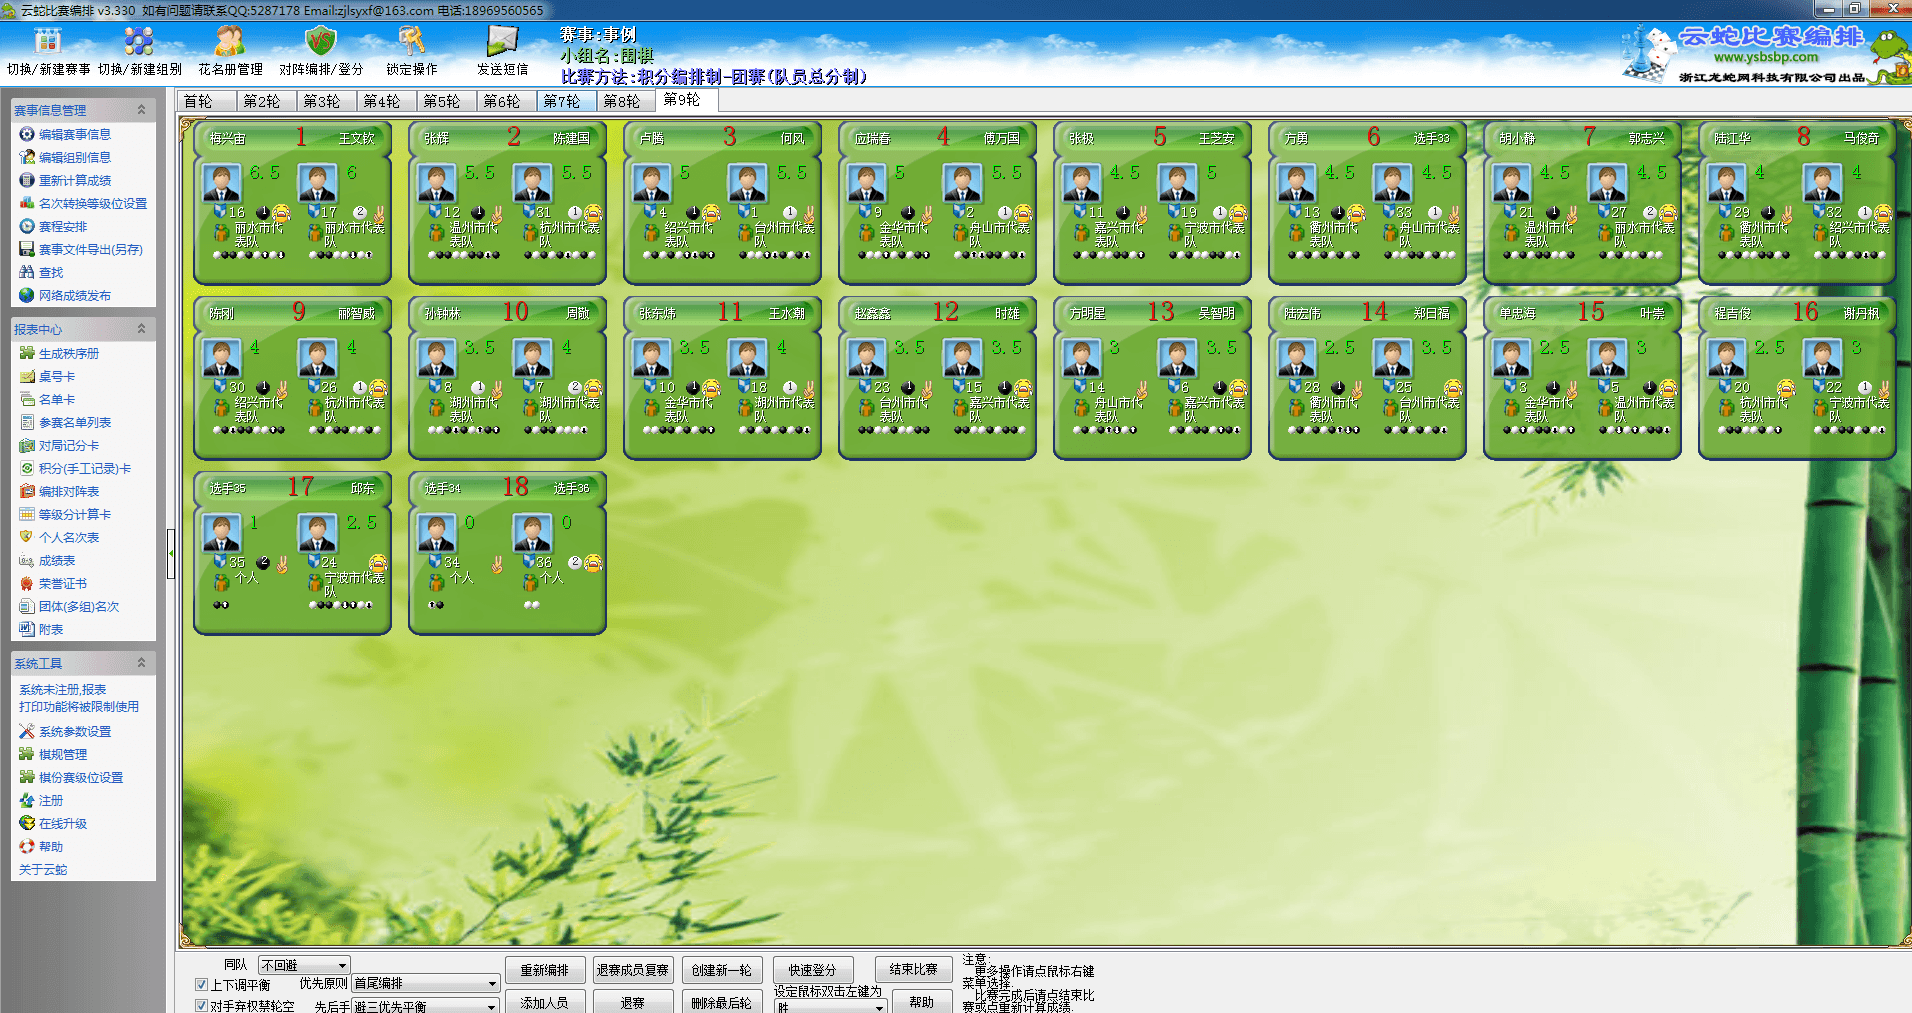1912x1013 pixels.
Task: Select table 10 card 孙钟林 vs 周箴
Action: coord(507,378)
